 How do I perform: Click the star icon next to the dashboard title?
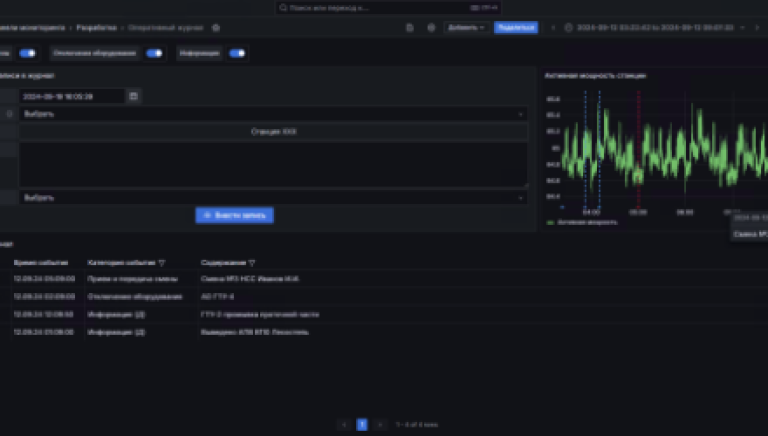point(216,28)
